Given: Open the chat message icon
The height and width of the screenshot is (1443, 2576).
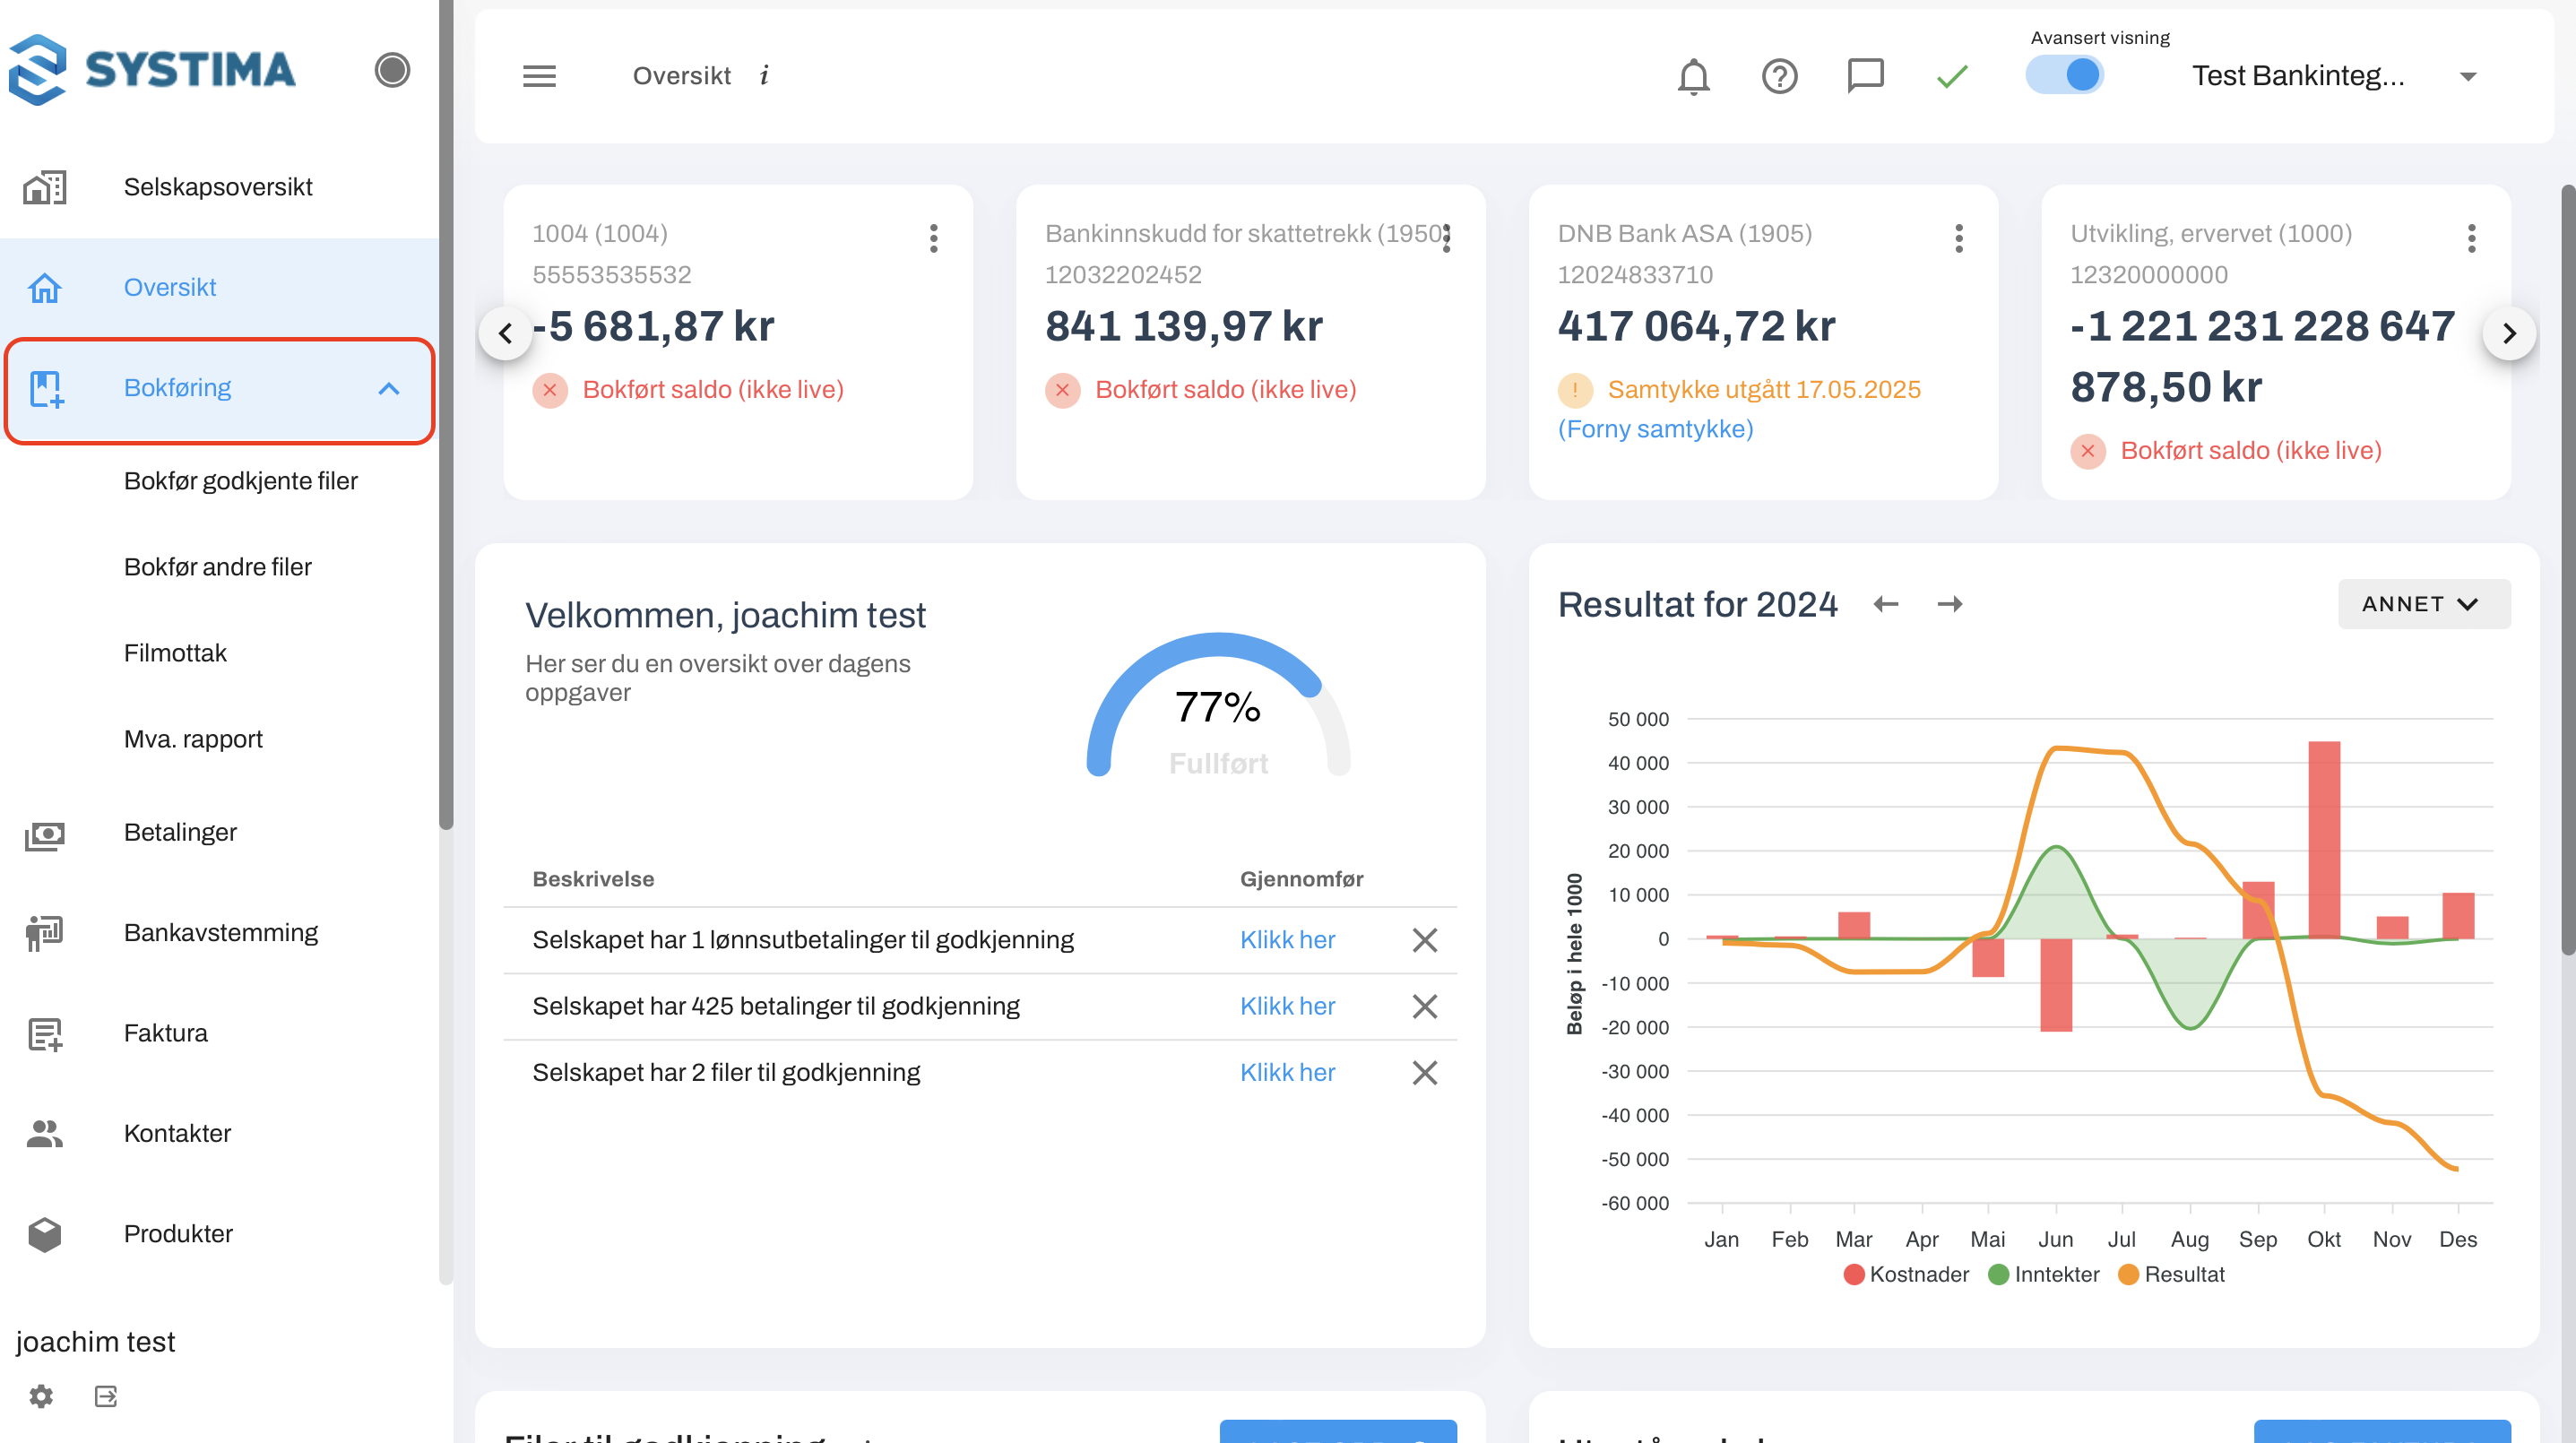Looking at the screenshot, I should pos(1864,76).
